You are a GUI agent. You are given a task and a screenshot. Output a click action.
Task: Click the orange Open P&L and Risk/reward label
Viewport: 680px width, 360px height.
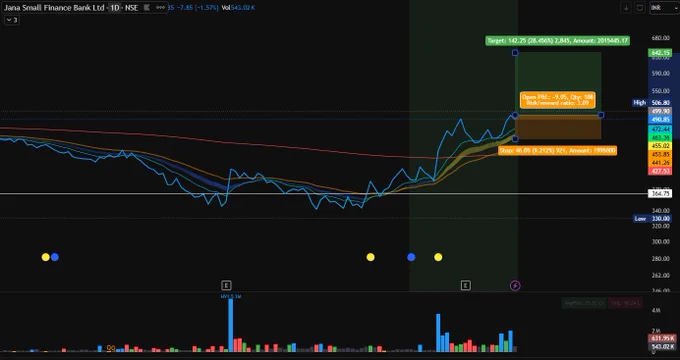tap(557, 100)
